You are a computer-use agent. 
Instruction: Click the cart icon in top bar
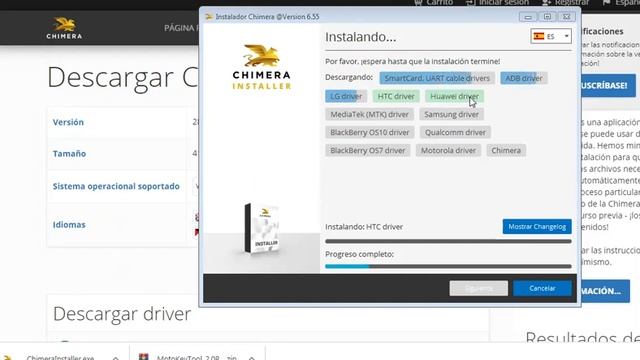pos(418,2)
